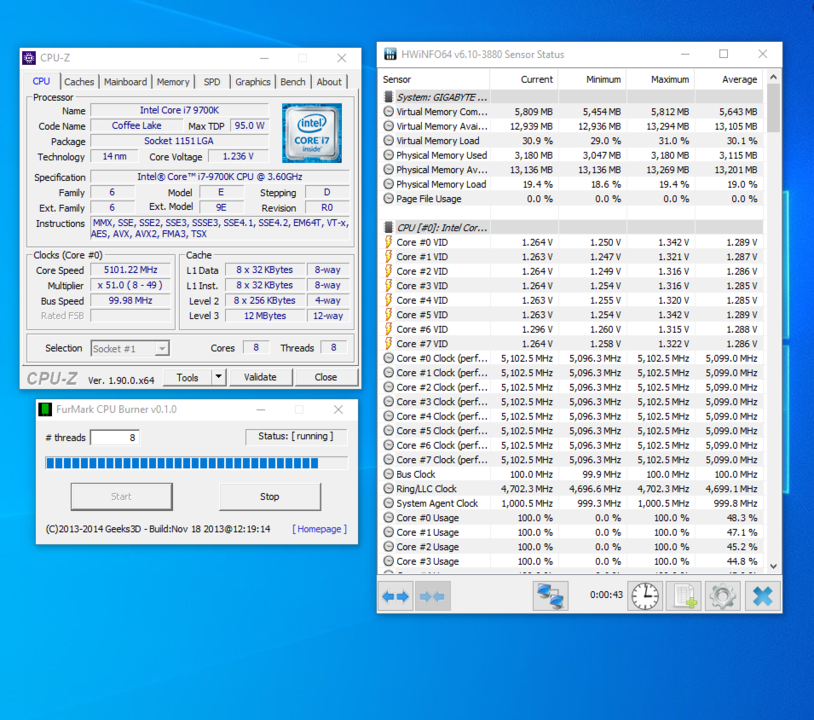Click the HWiNFO vertical scrollbar thumb
The image size is (814, 720).
point(773,107)
